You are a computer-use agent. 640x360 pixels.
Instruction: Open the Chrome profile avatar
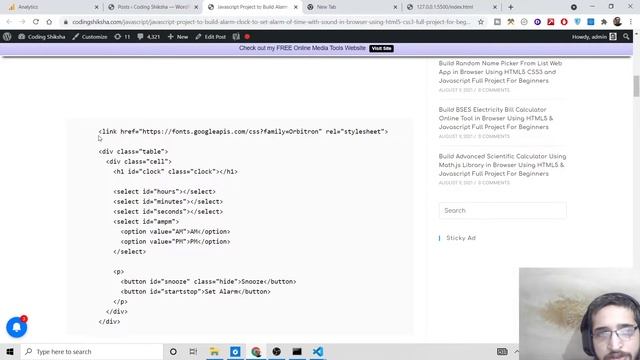[x=617, y=22]
